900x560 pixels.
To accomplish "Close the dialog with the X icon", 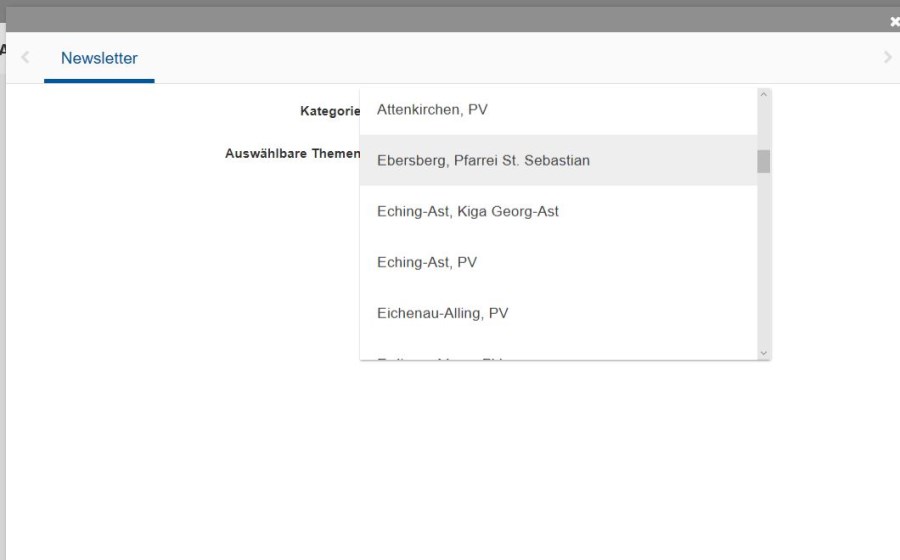I will click(894, 22).
